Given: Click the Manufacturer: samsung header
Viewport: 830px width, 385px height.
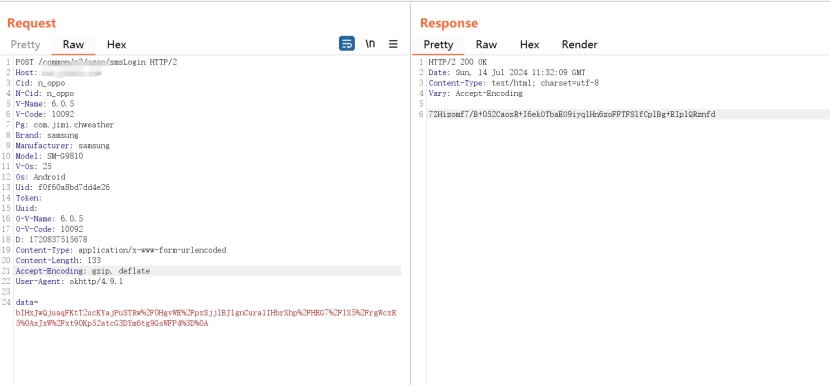Looking at the screenshot, I should pyautogui.click(x=62, y=146).
